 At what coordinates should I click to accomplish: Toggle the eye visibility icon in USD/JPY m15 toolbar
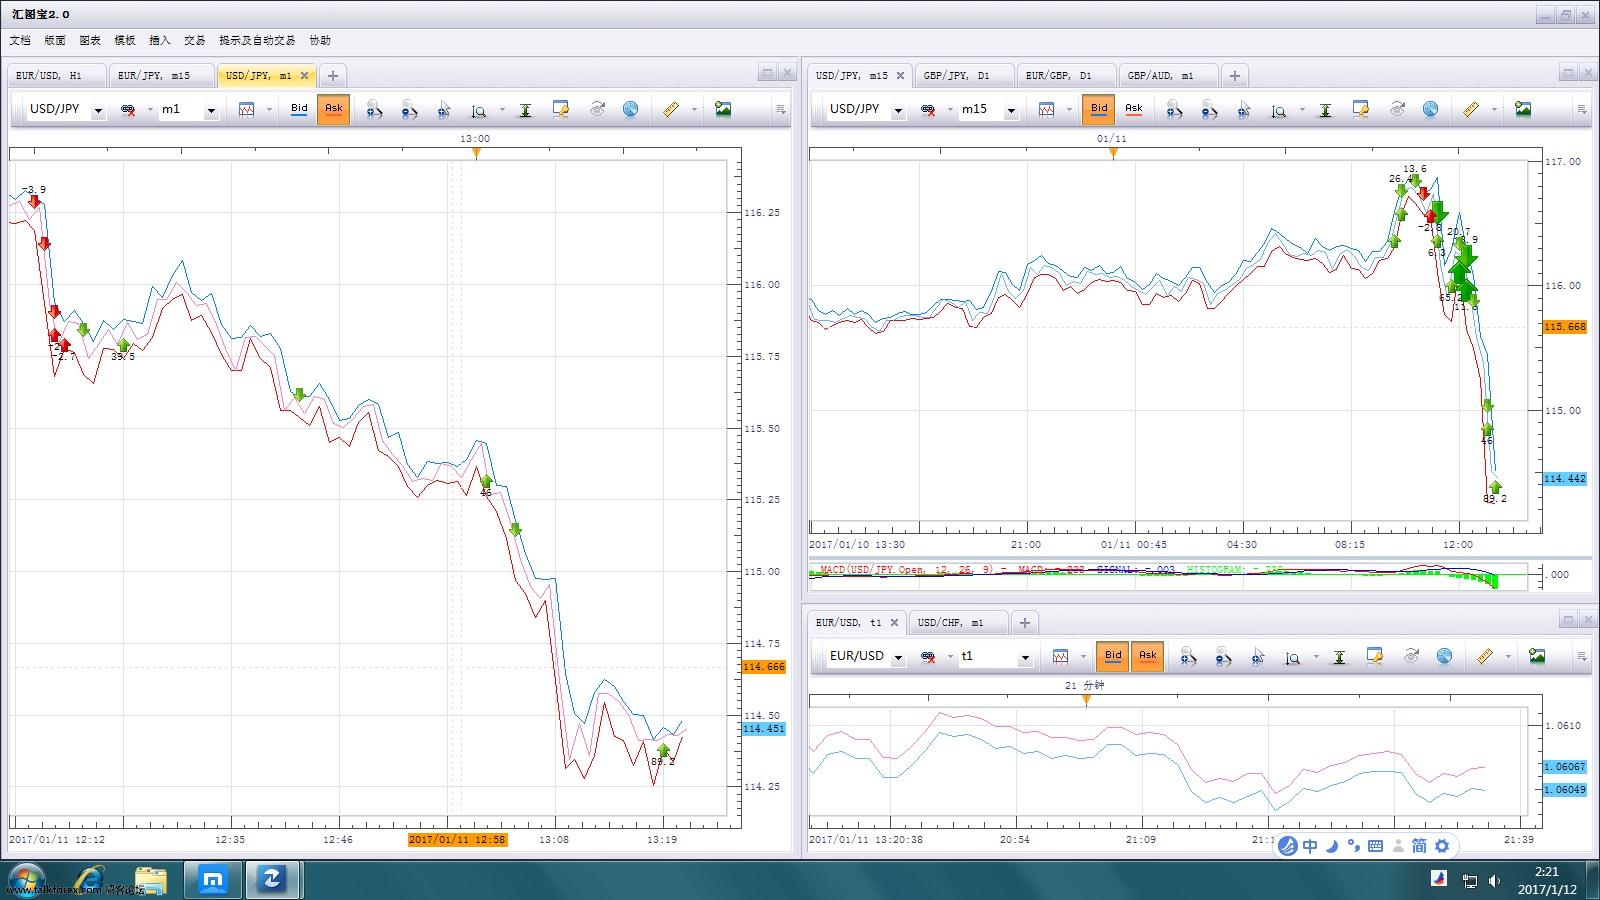pos(1397,109)
